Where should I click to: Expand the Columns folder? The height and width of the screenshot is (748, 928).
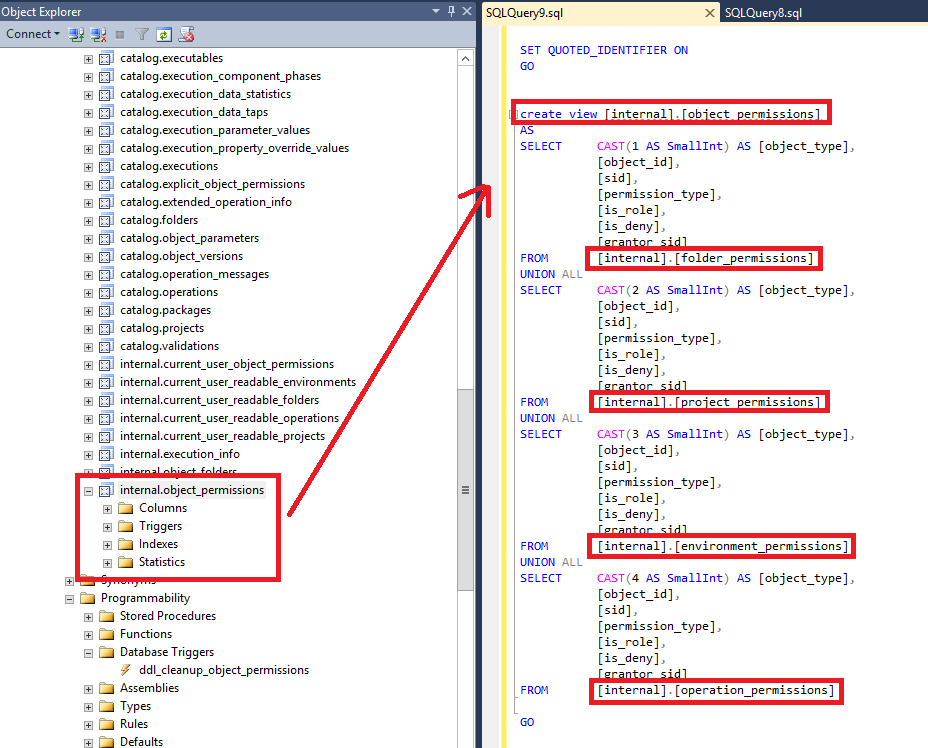coord(108,508)
